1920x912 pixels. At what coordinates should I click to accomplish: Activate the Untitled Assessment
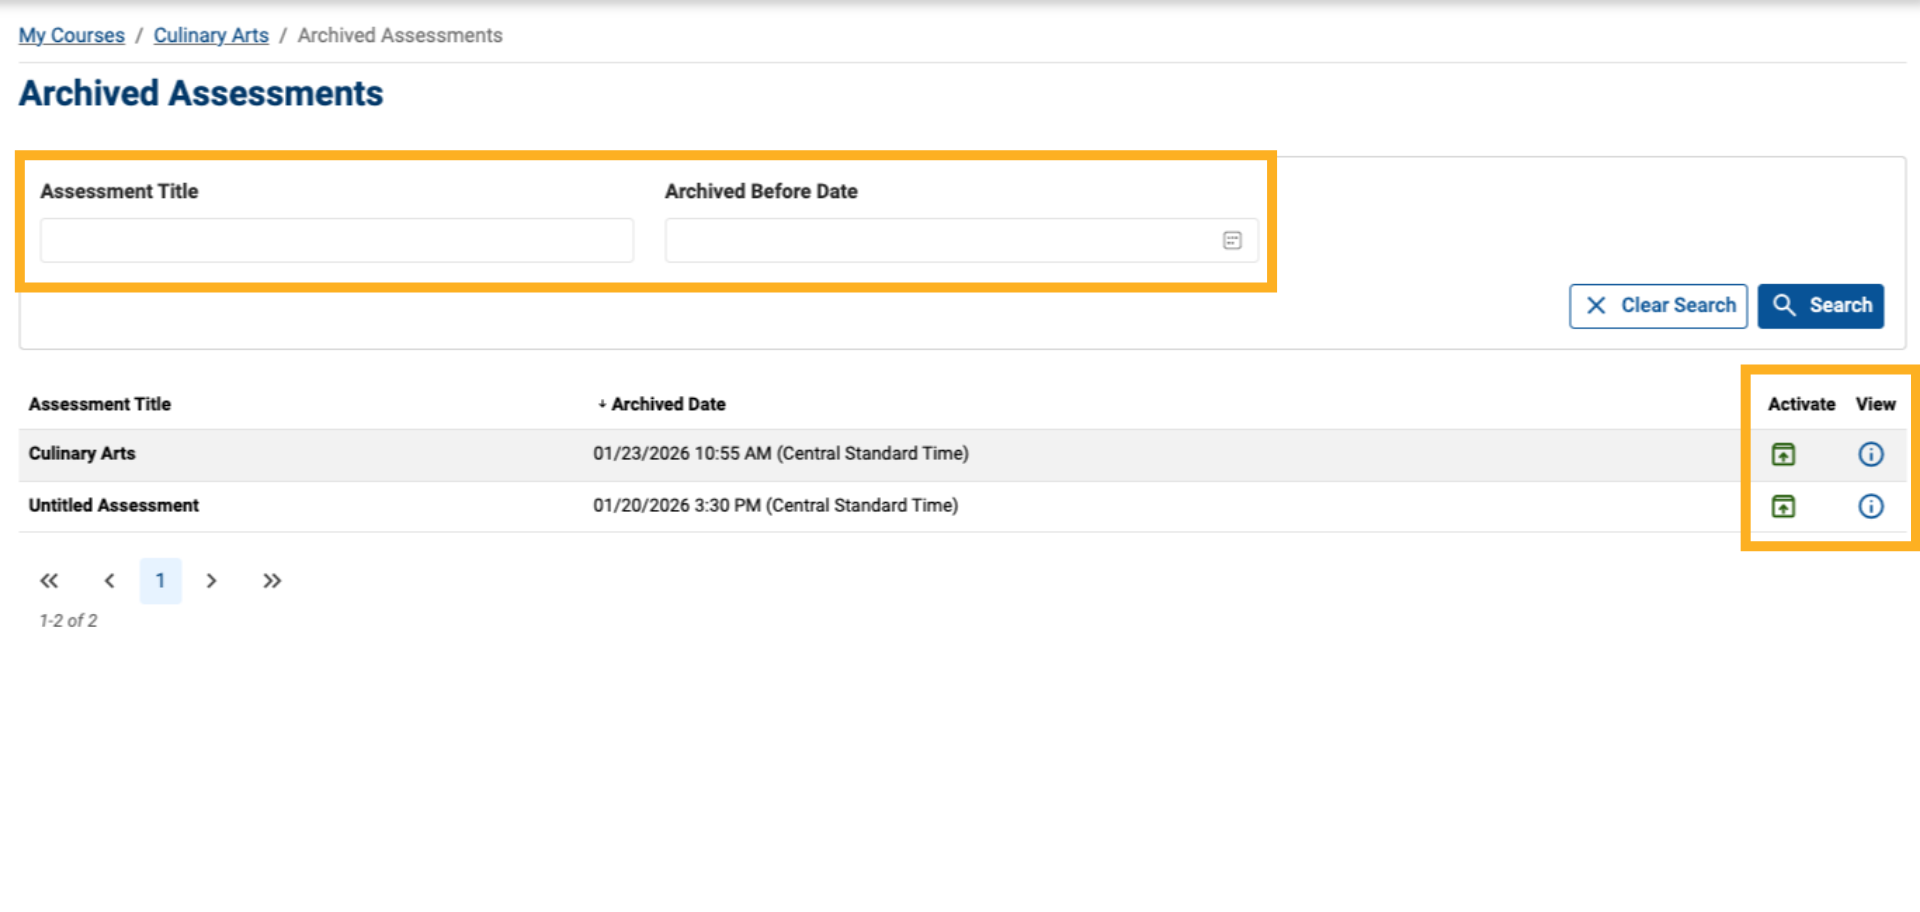tap(1785, 506)
